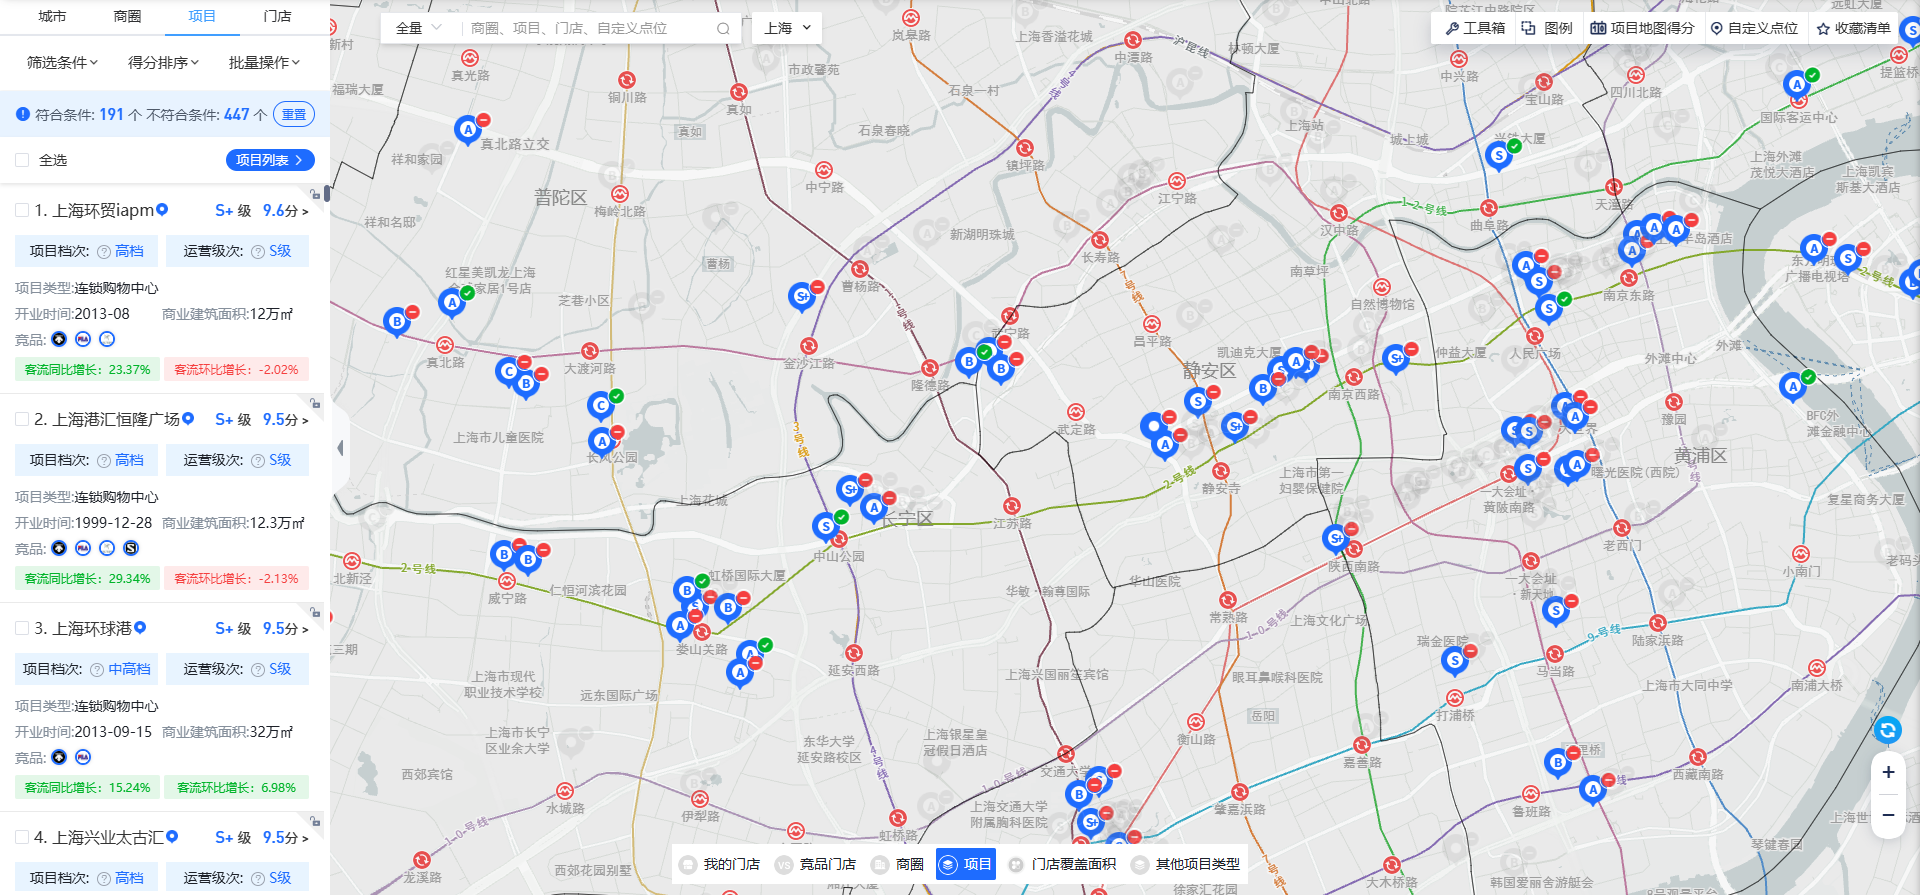
Task: Open the 3. 上海环球港 project title
Action: pyautogui.click(x=83, y=628)
